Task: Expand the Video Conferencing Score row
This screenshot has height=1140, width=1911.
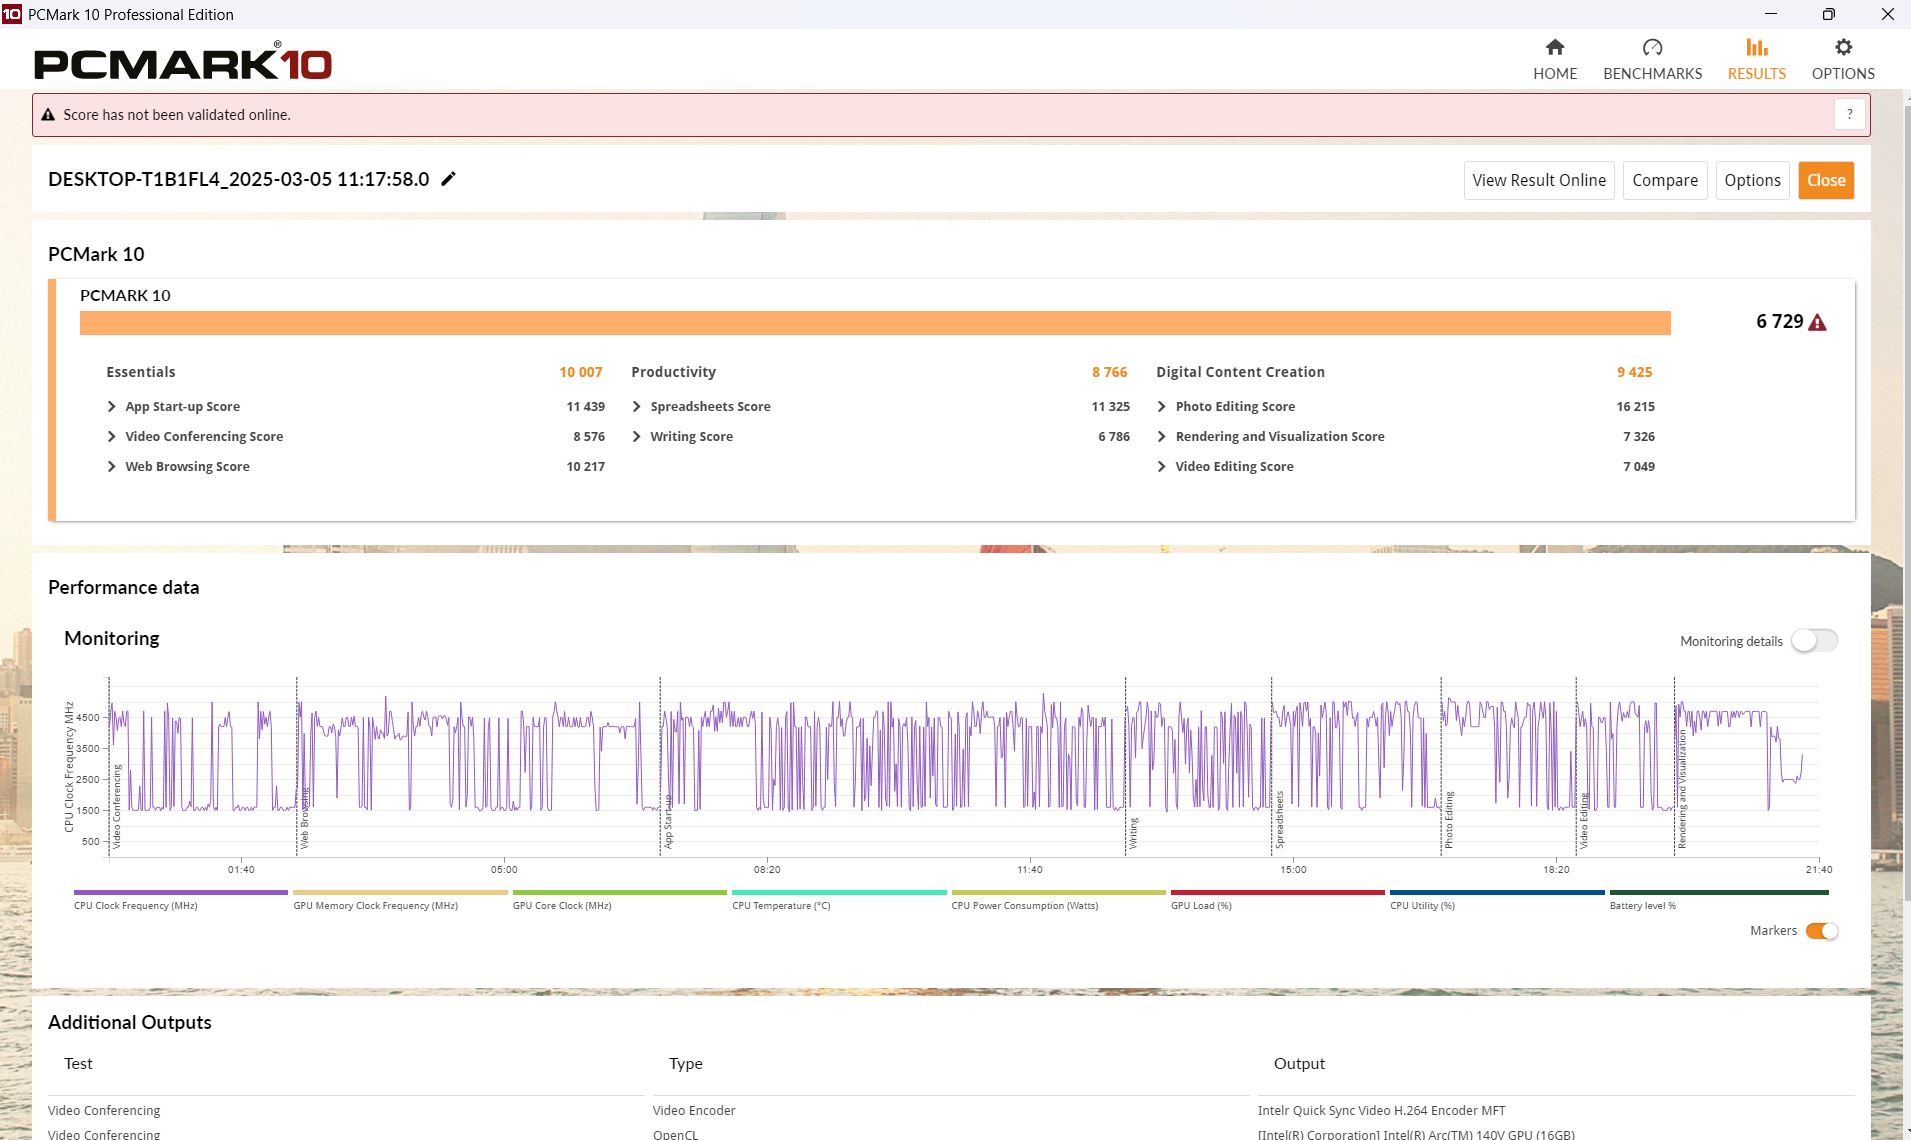Action: [x=112, y=437]
